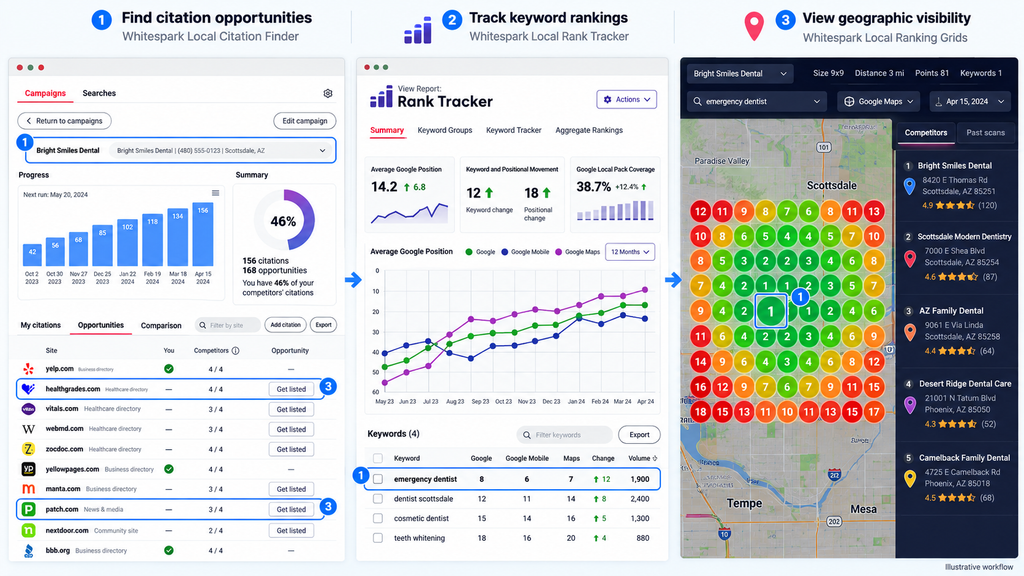Click the 42 bar for Oct 2 2023

click(32, 255)
